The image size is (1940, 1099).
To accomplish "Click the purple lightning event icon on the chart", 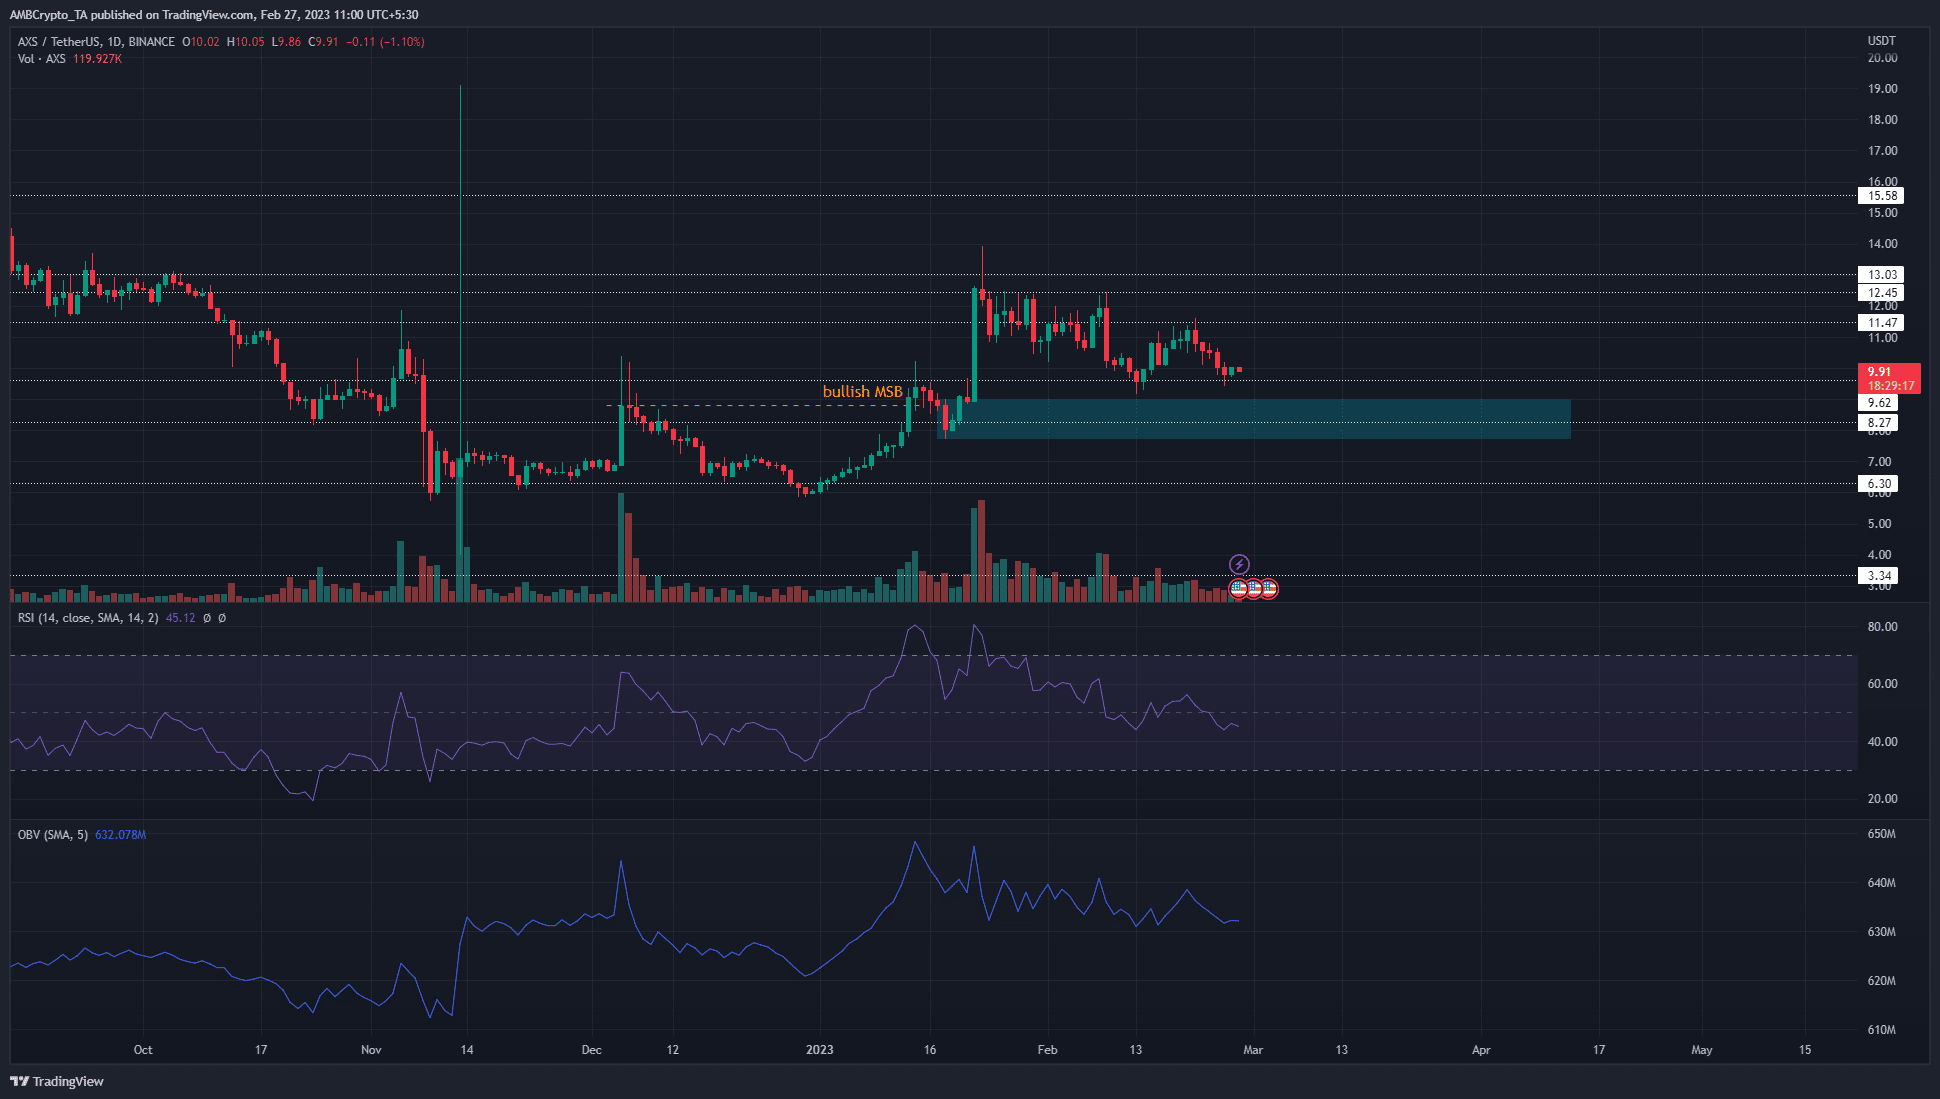I will [1239, 564].
